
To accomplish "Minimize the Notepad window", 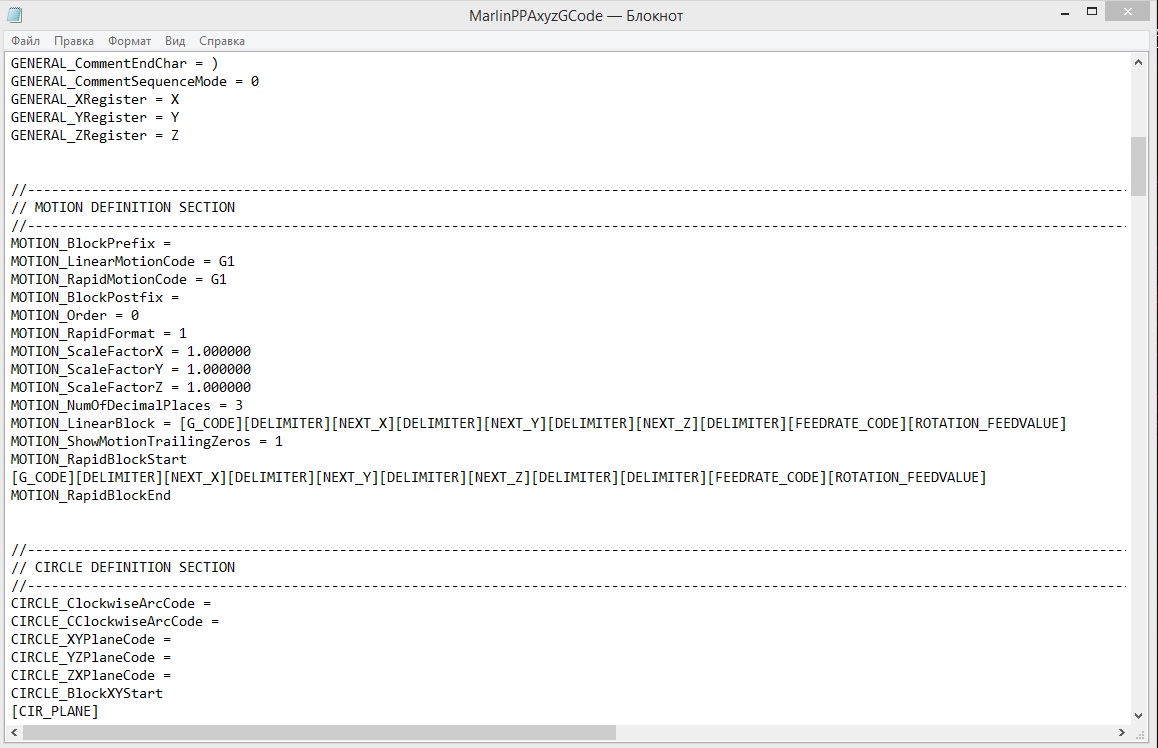I will pos(1065,13).
